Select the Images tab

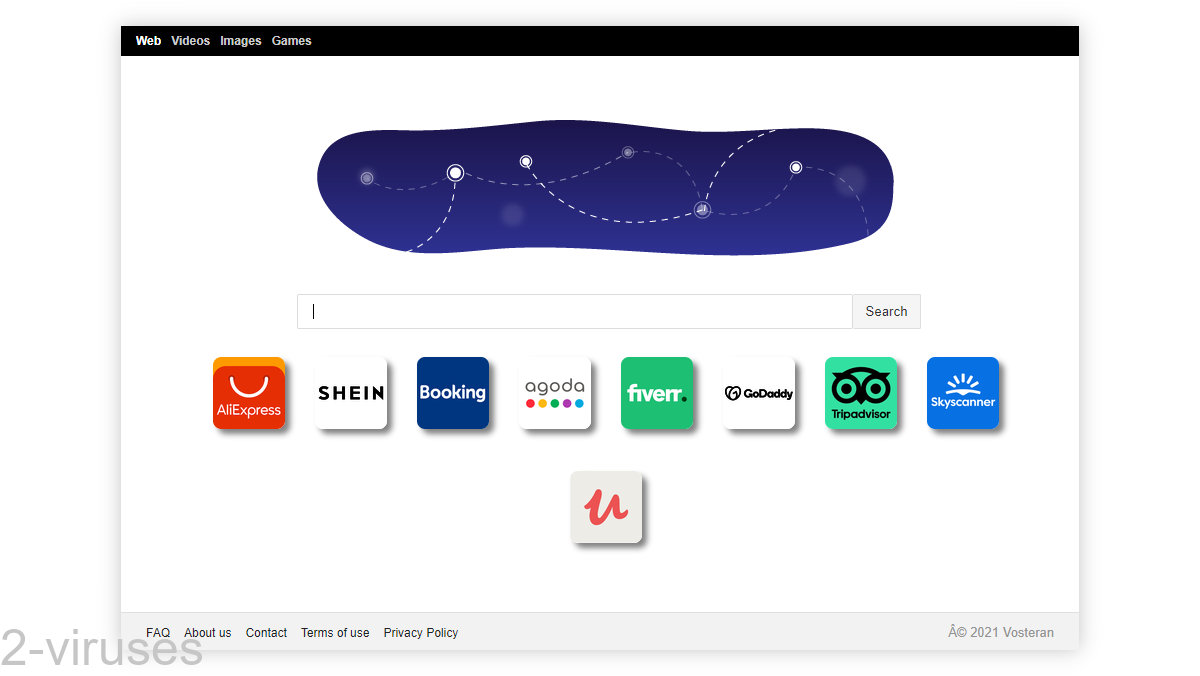point(240,41)
